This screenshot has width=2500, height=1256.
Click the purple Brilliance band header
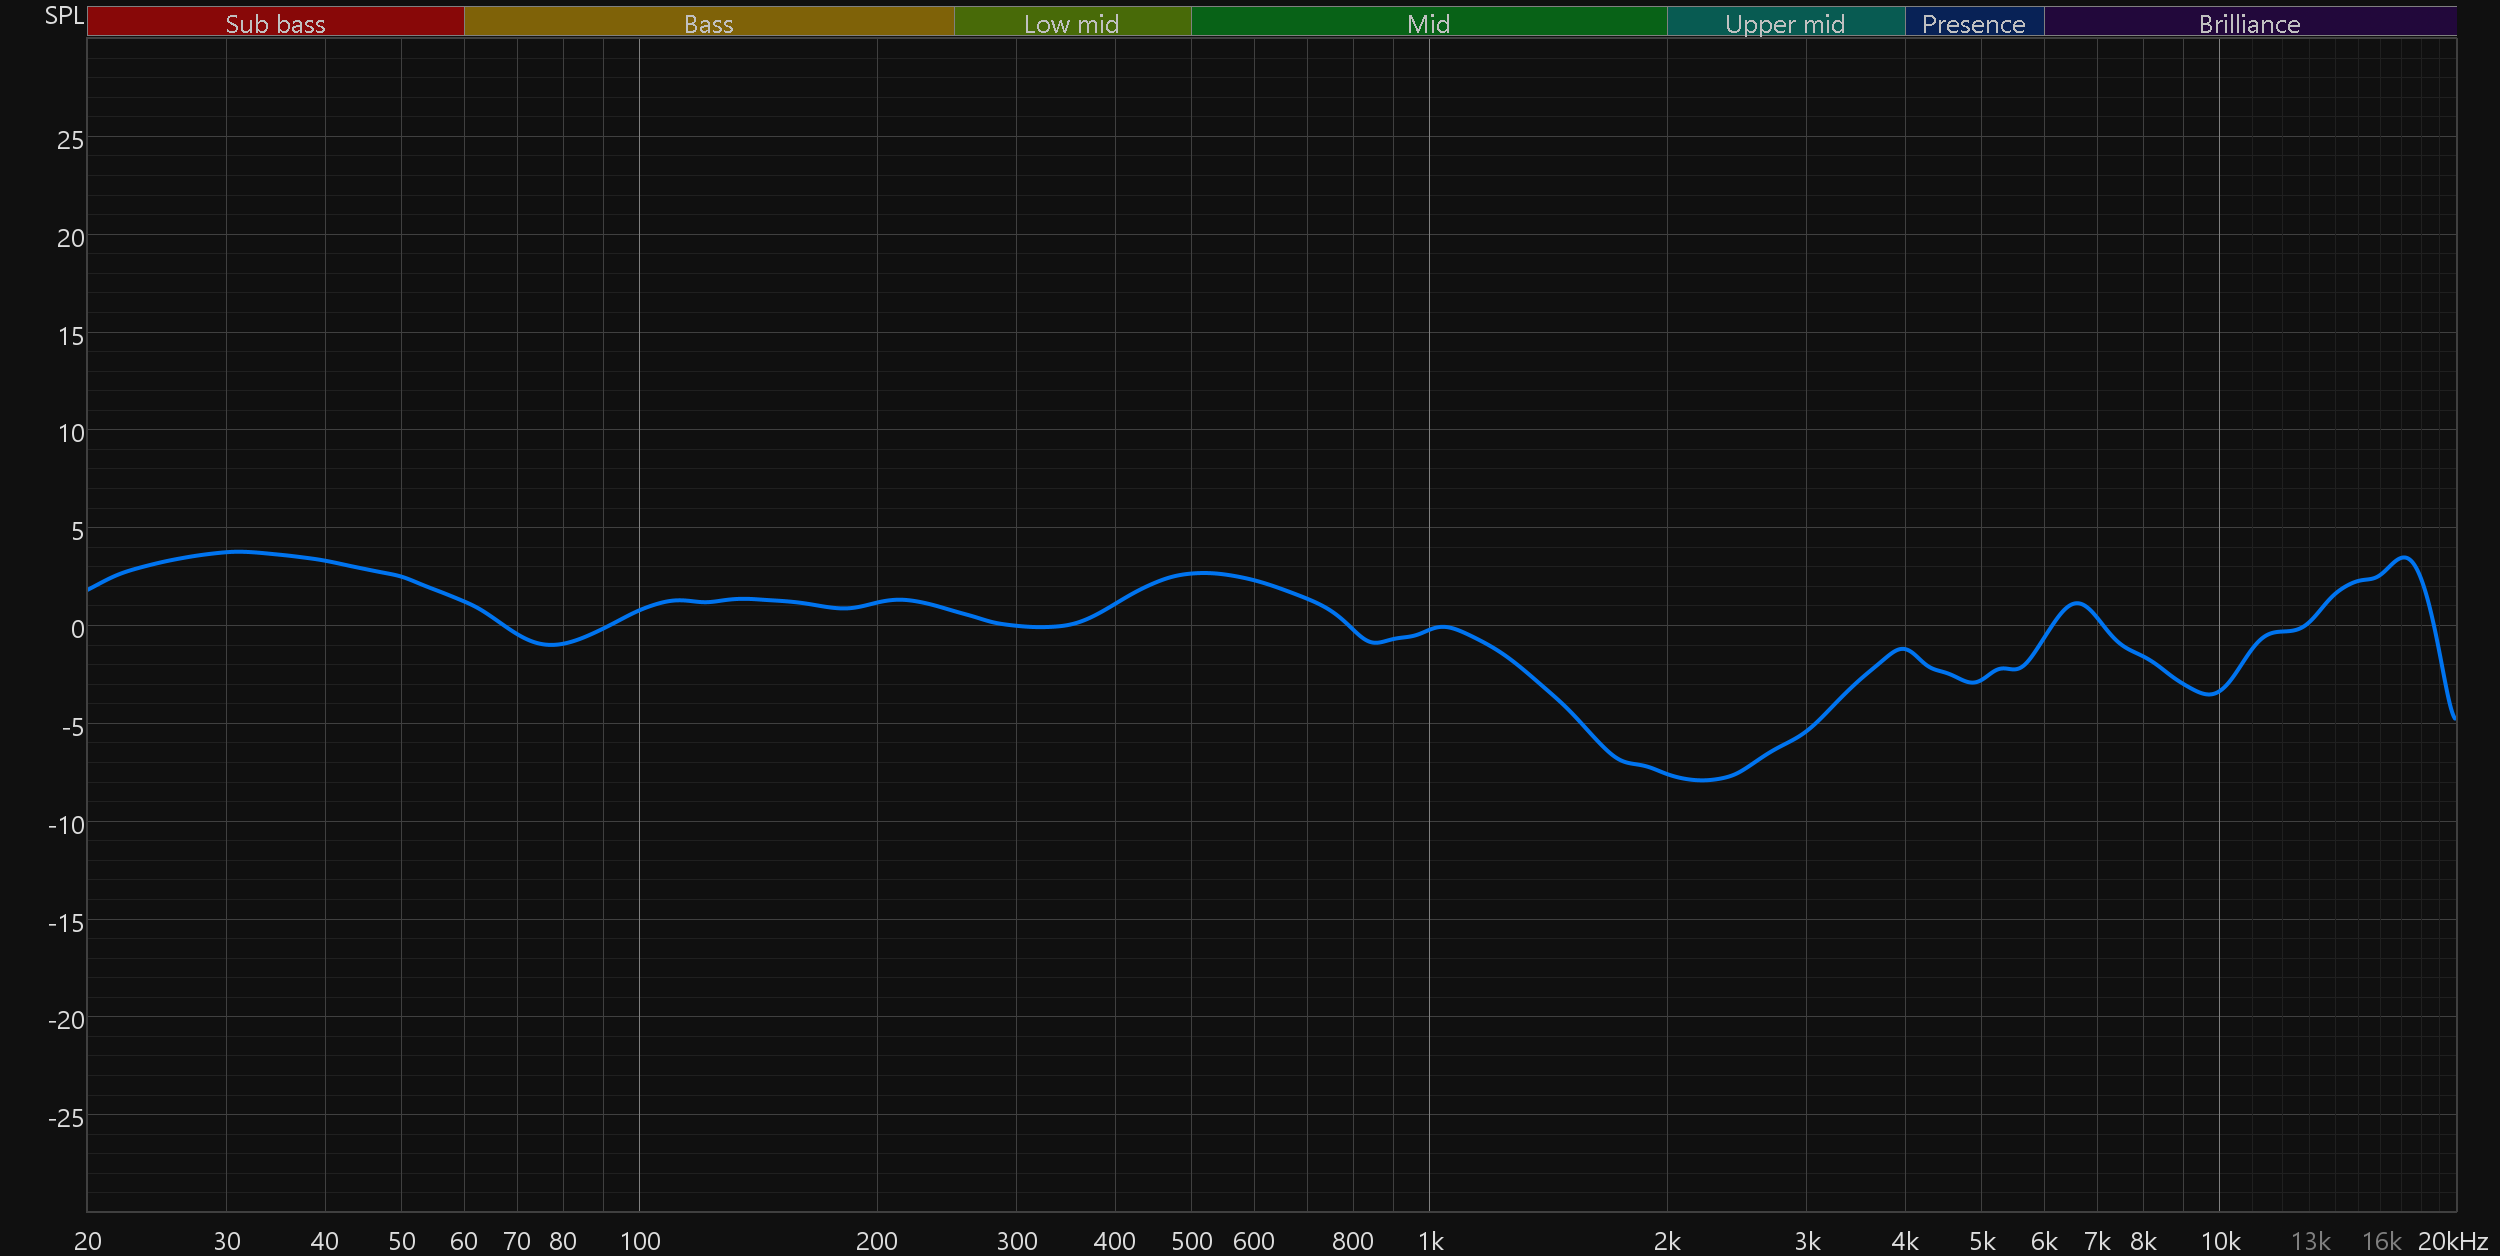click(2249, 23)
